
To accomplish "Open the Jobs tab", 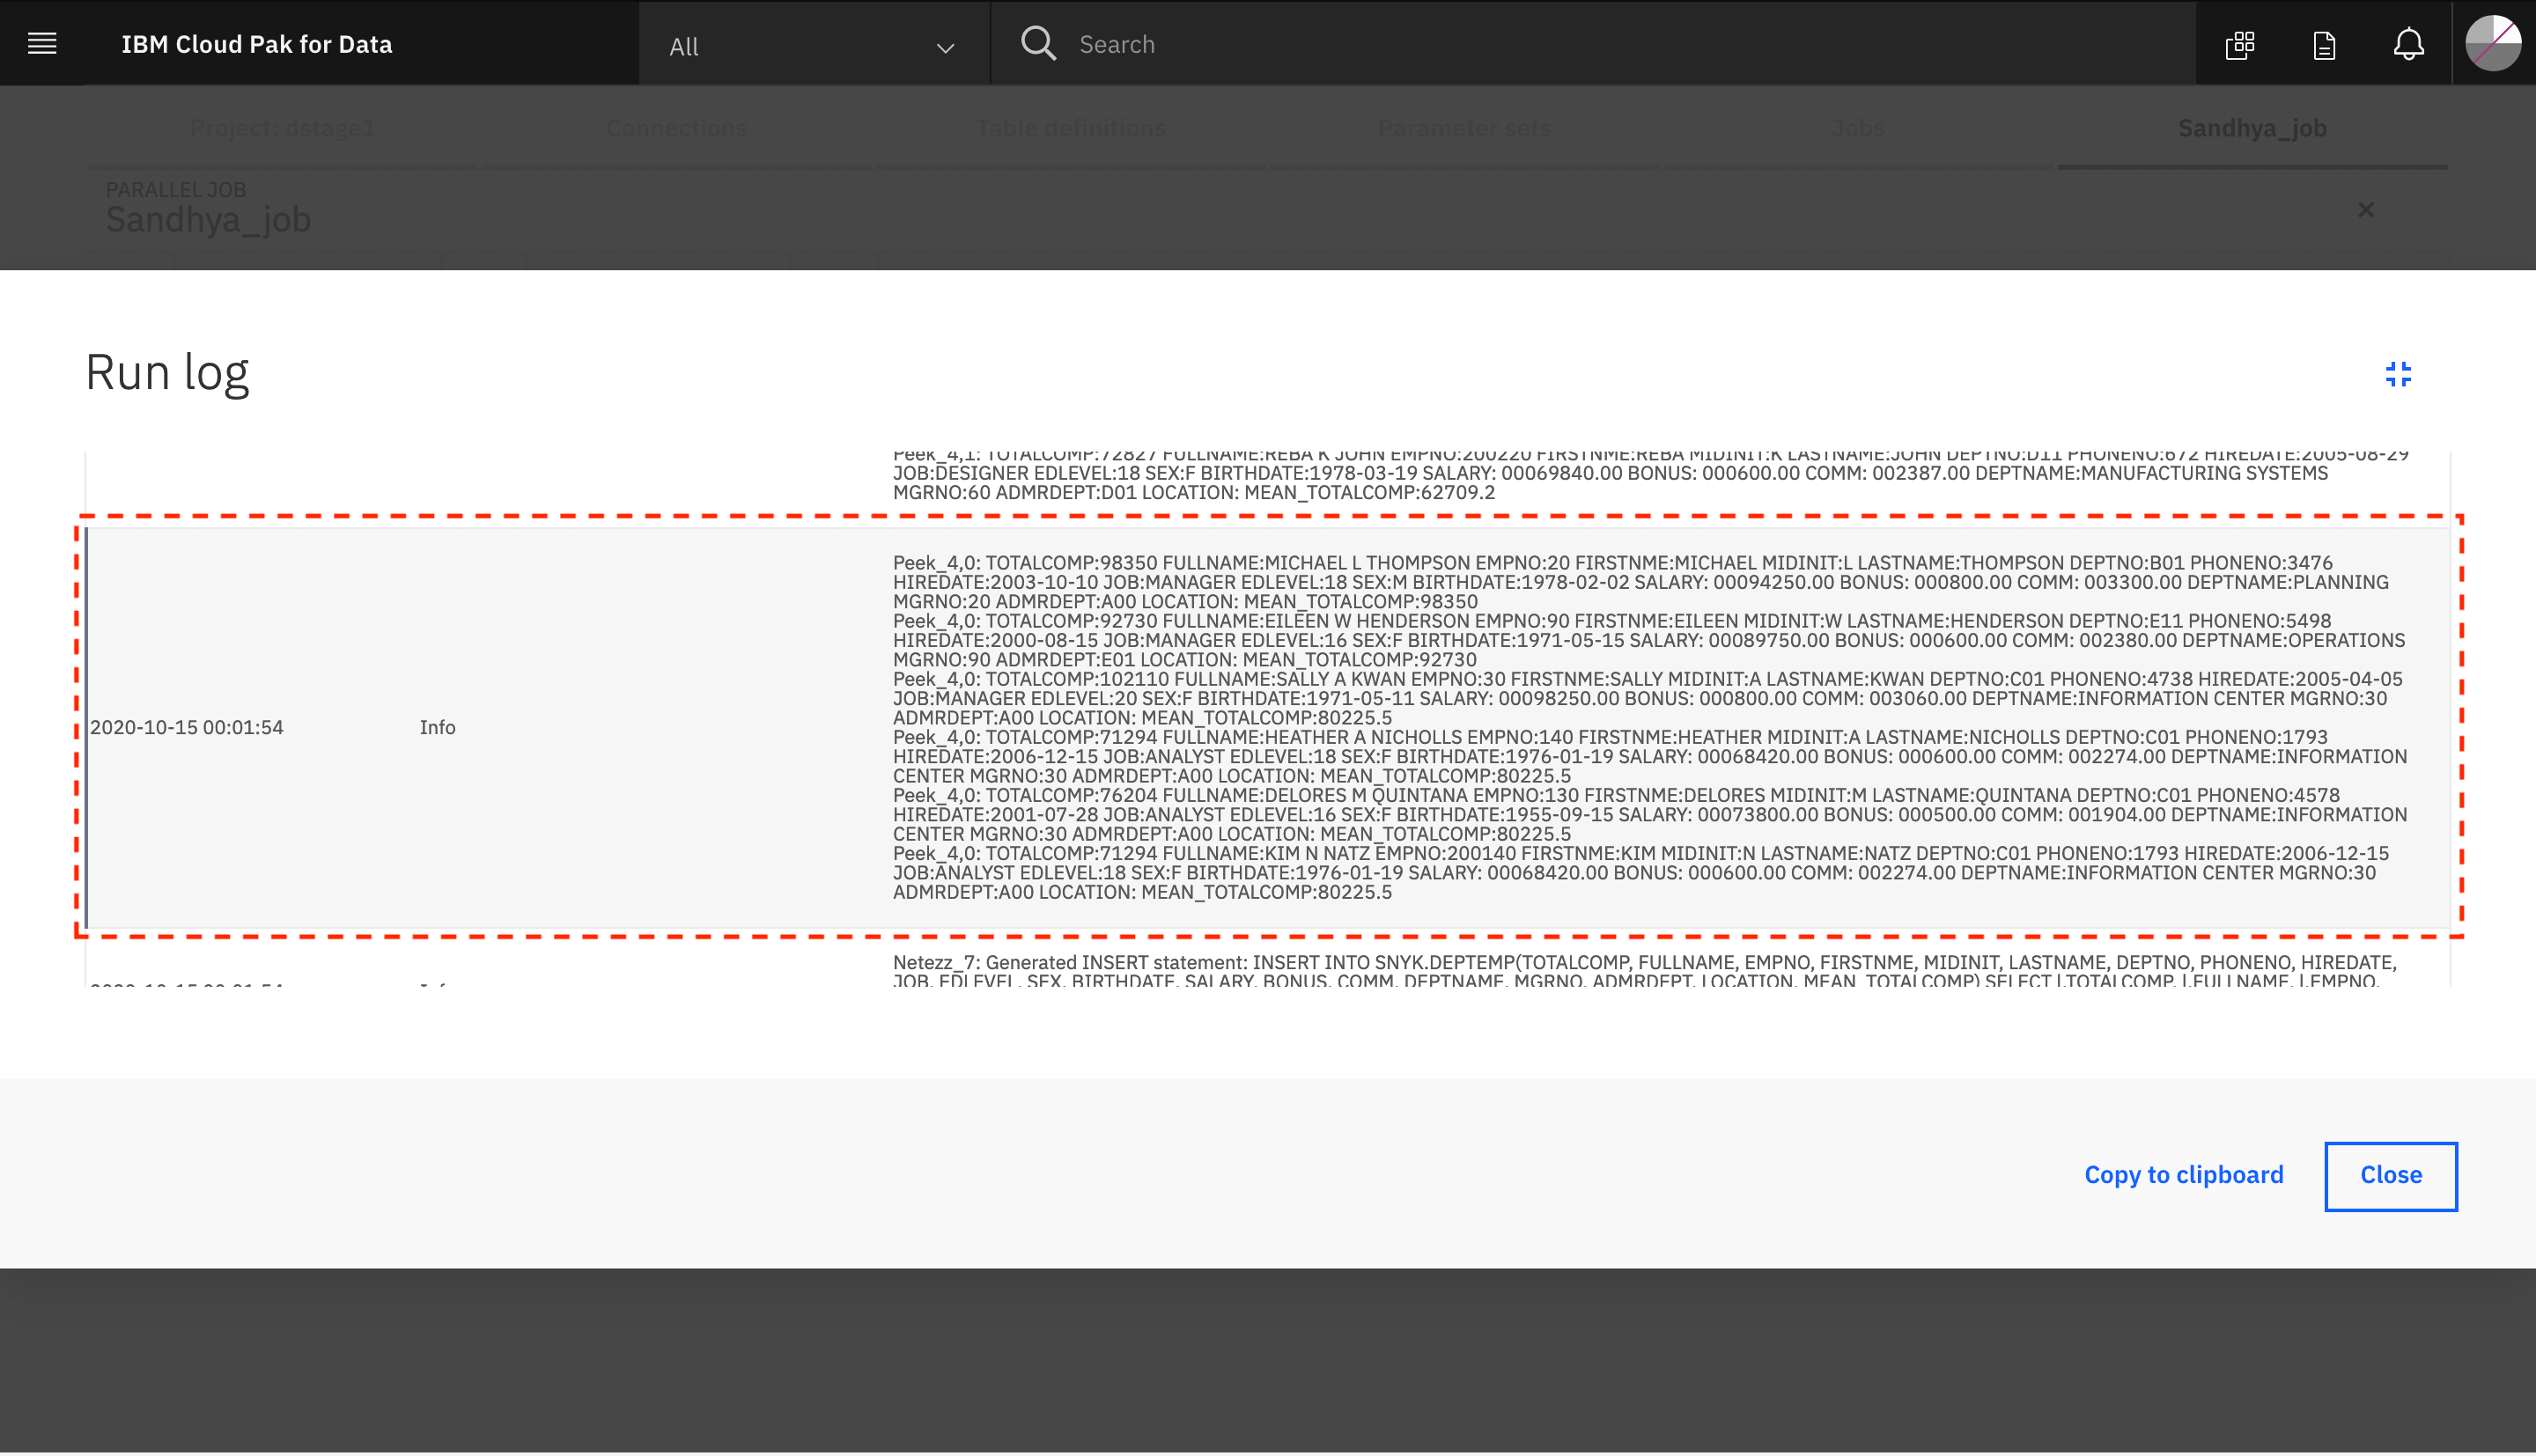I will (1857, 128).
